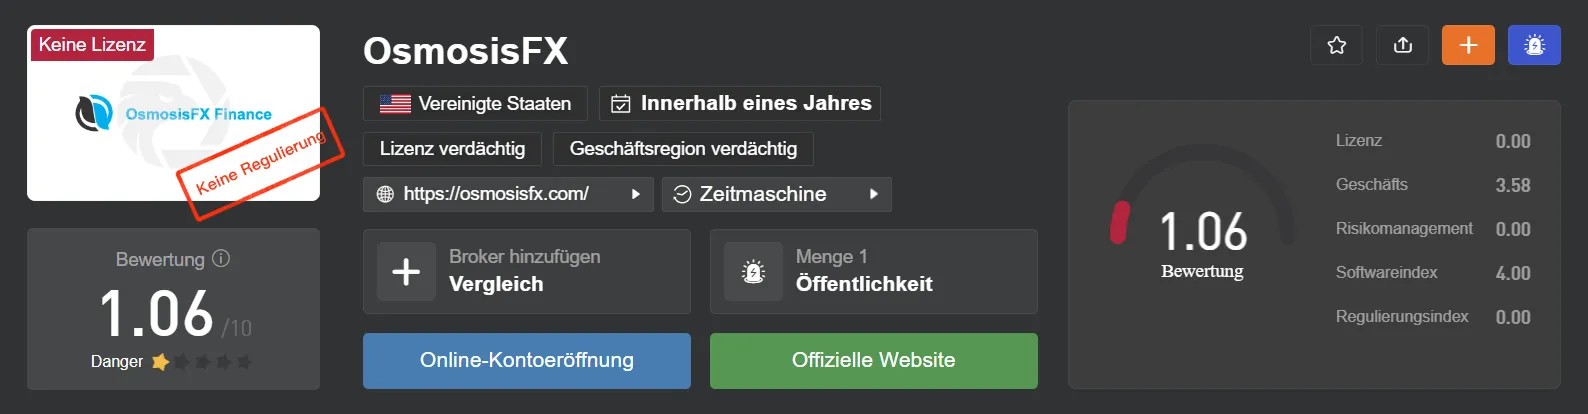Click the Zeitmaschine clock icon
The height and width of the screenshot is (414, 1588).
click(682, 194)
